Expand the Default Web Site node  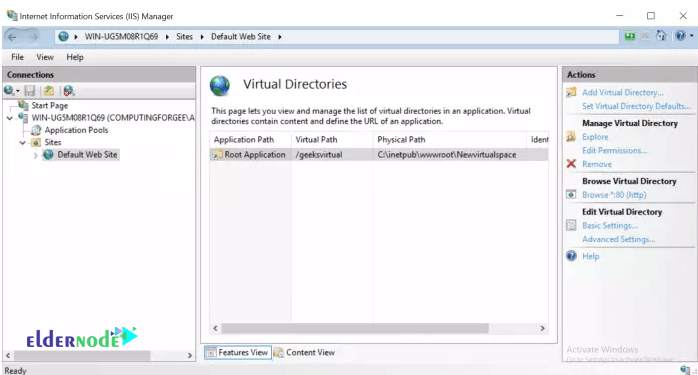point(36,155)
